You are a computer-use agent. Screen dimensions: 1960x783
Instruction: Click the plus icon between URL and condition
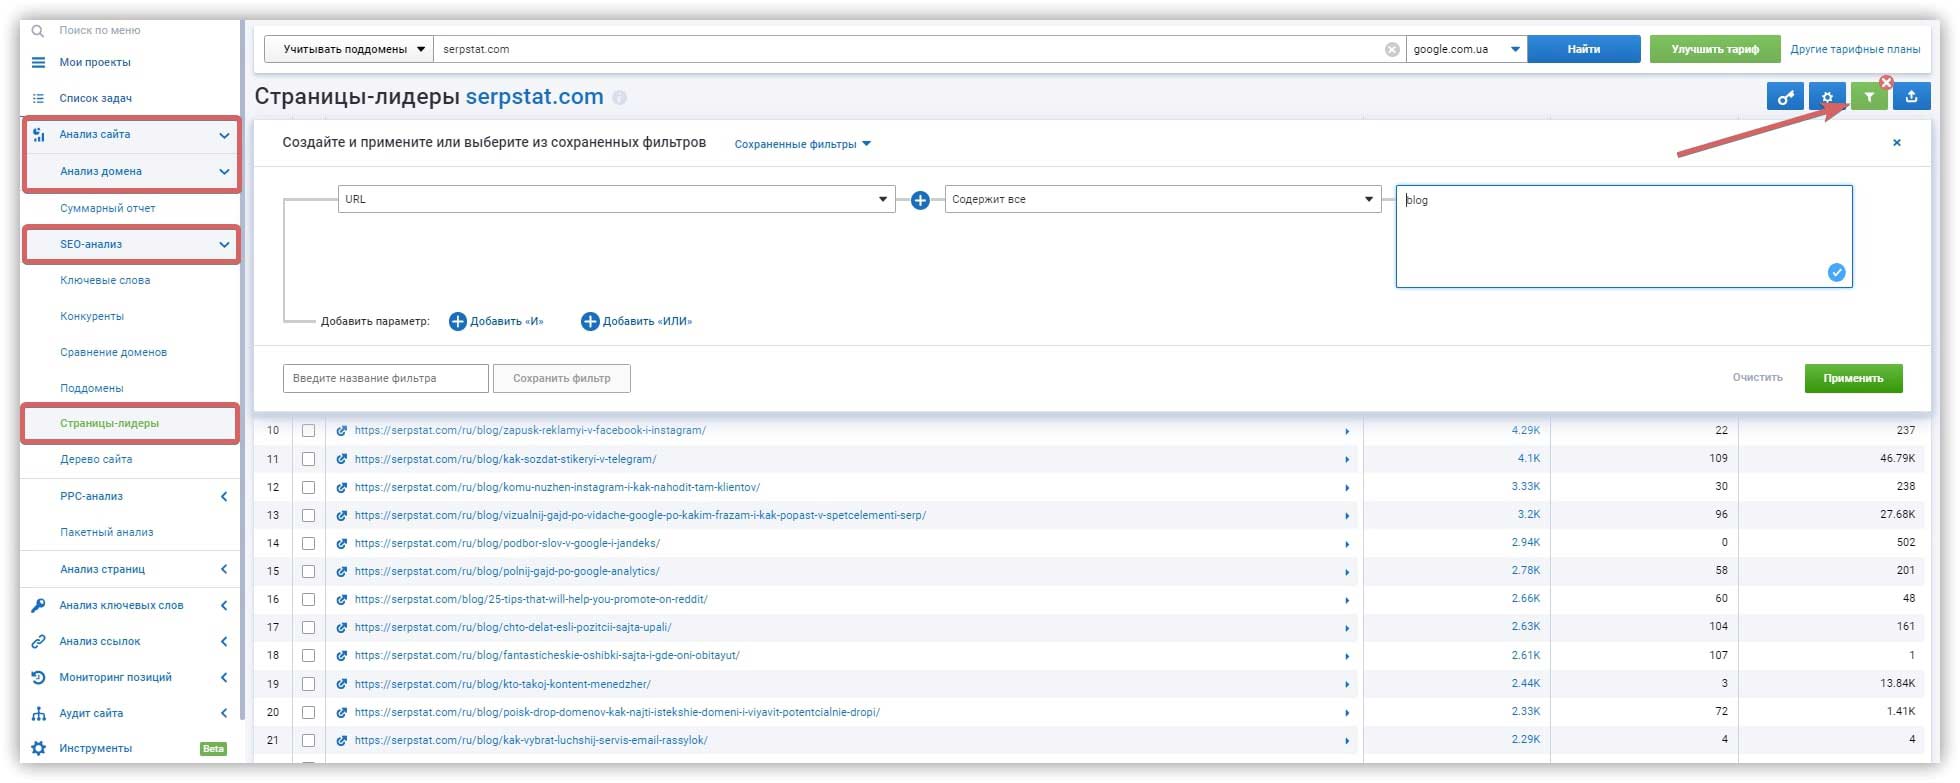(x=920, y=200)
